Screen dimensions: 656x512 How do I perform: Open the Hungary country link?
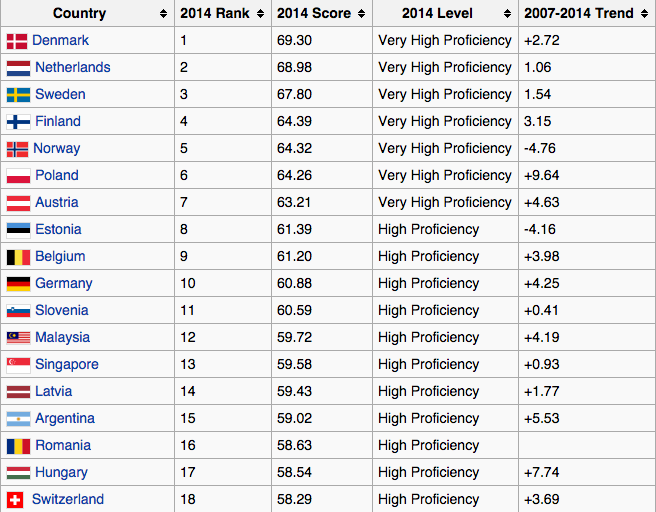(61, 473)
